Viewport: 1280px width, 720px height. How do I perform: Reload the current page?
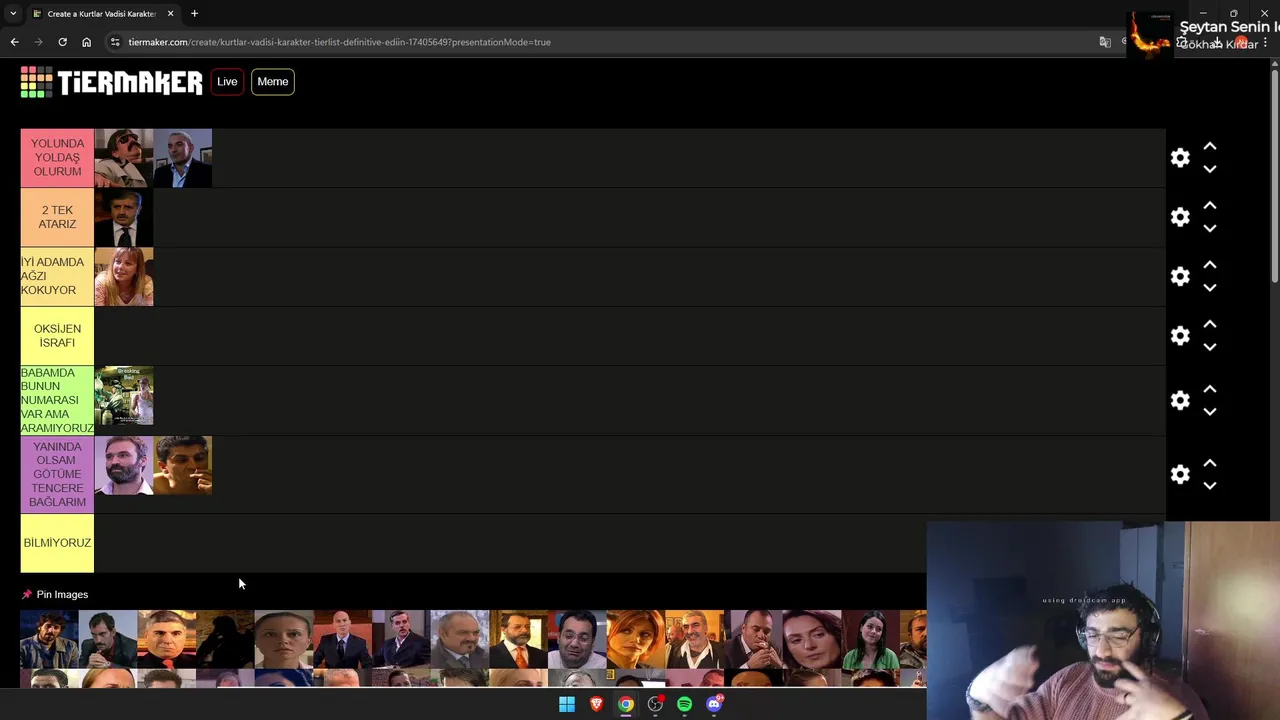click(x=62, y=42)
